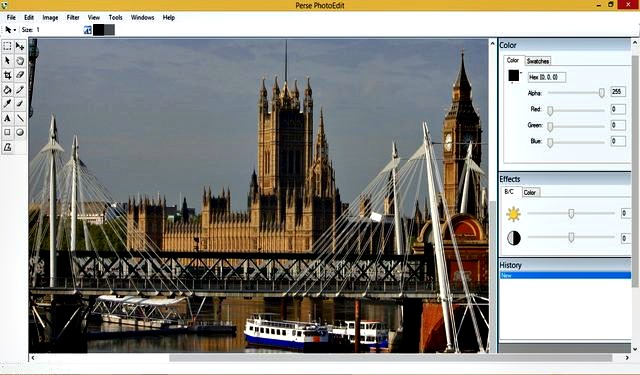Click the black foreground swatch in toolbar

coord(98,30)
